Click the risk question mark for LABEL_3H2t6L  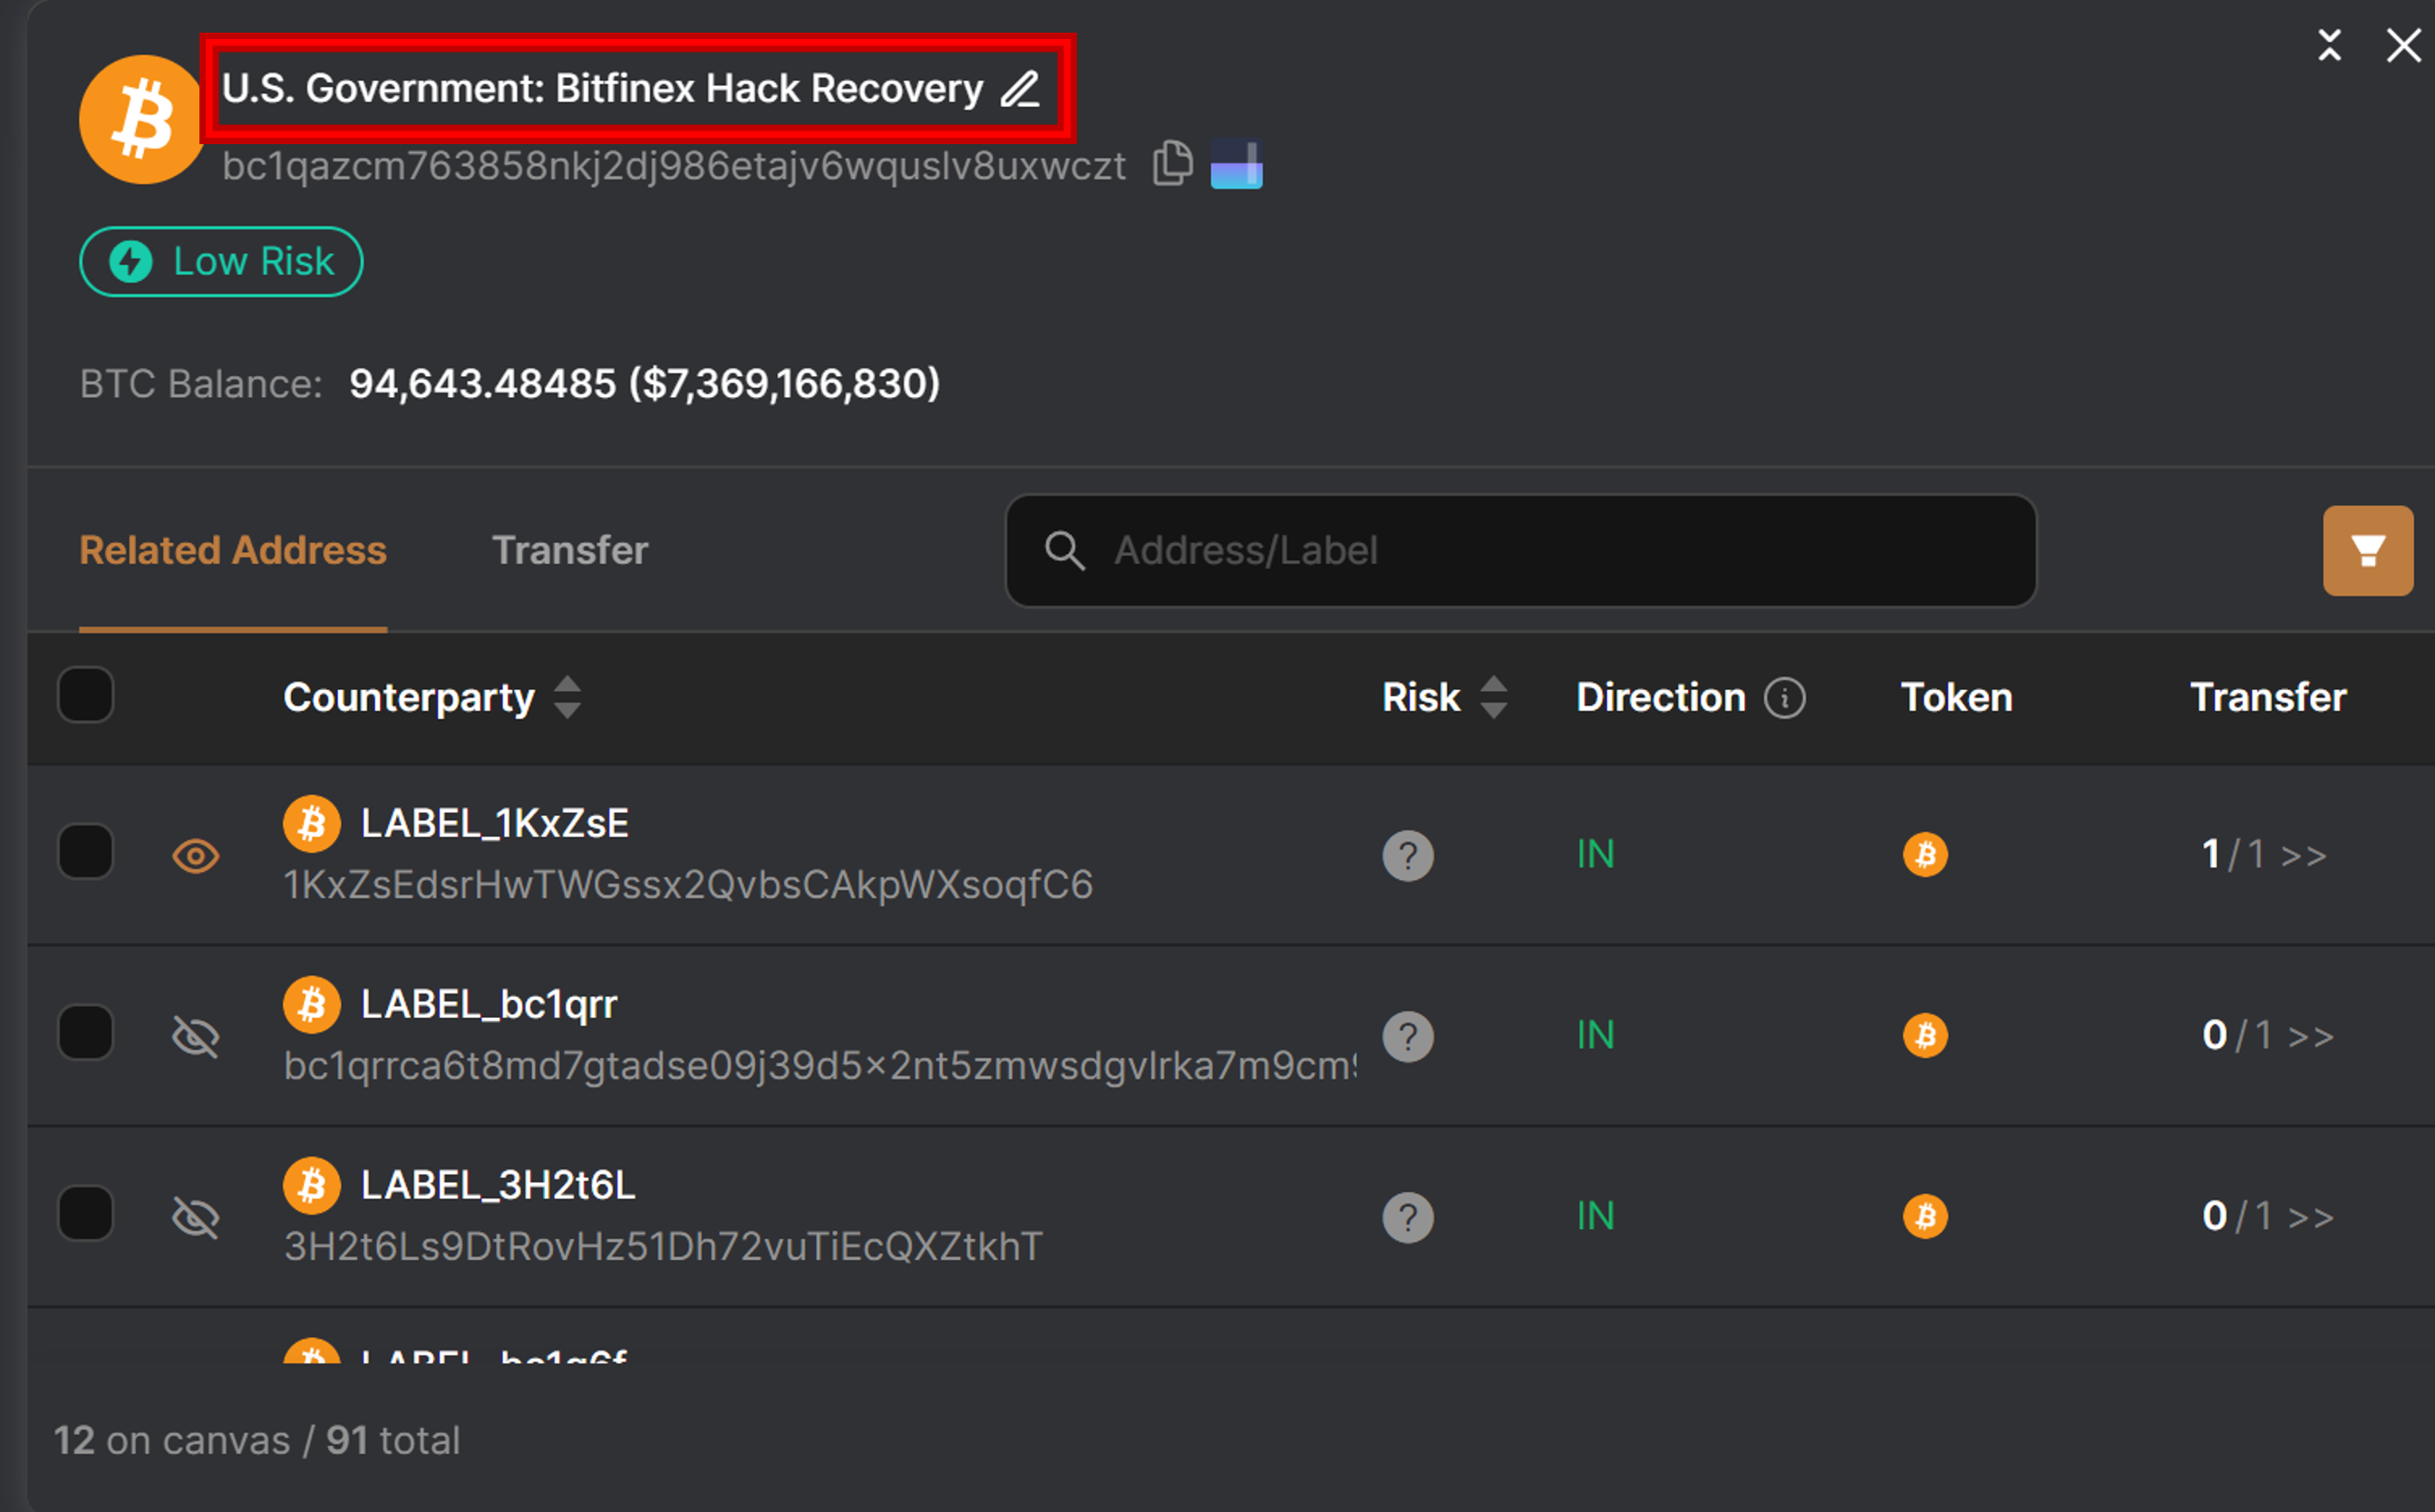click(1408, 1218)
